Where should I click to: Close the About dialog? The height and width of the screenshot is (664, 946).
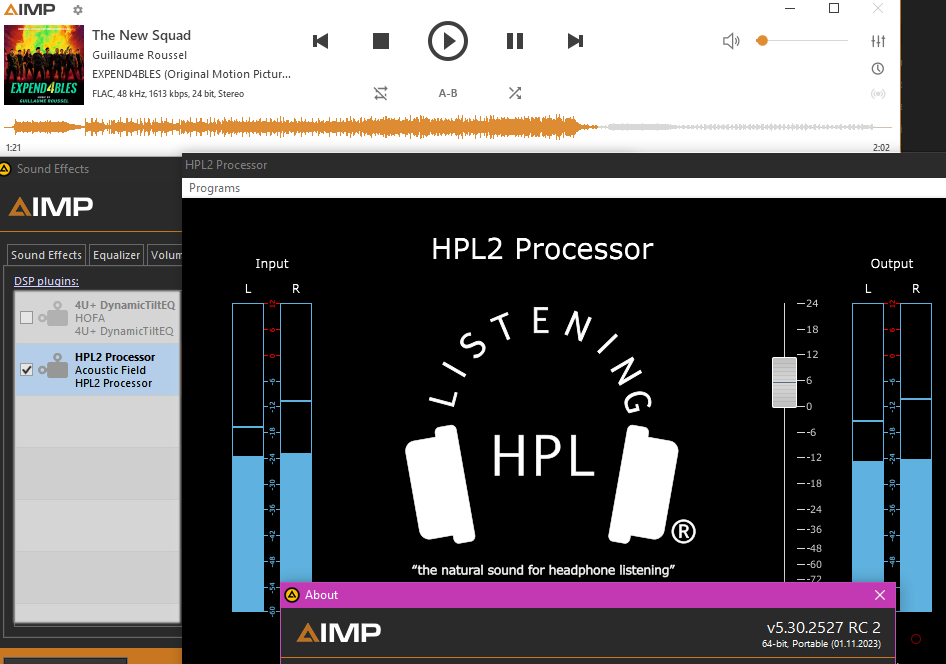click(880, 595)
